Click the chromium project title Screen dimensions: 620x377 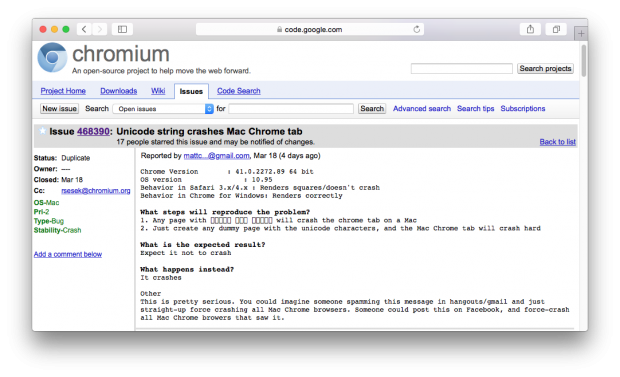point(121,54)
